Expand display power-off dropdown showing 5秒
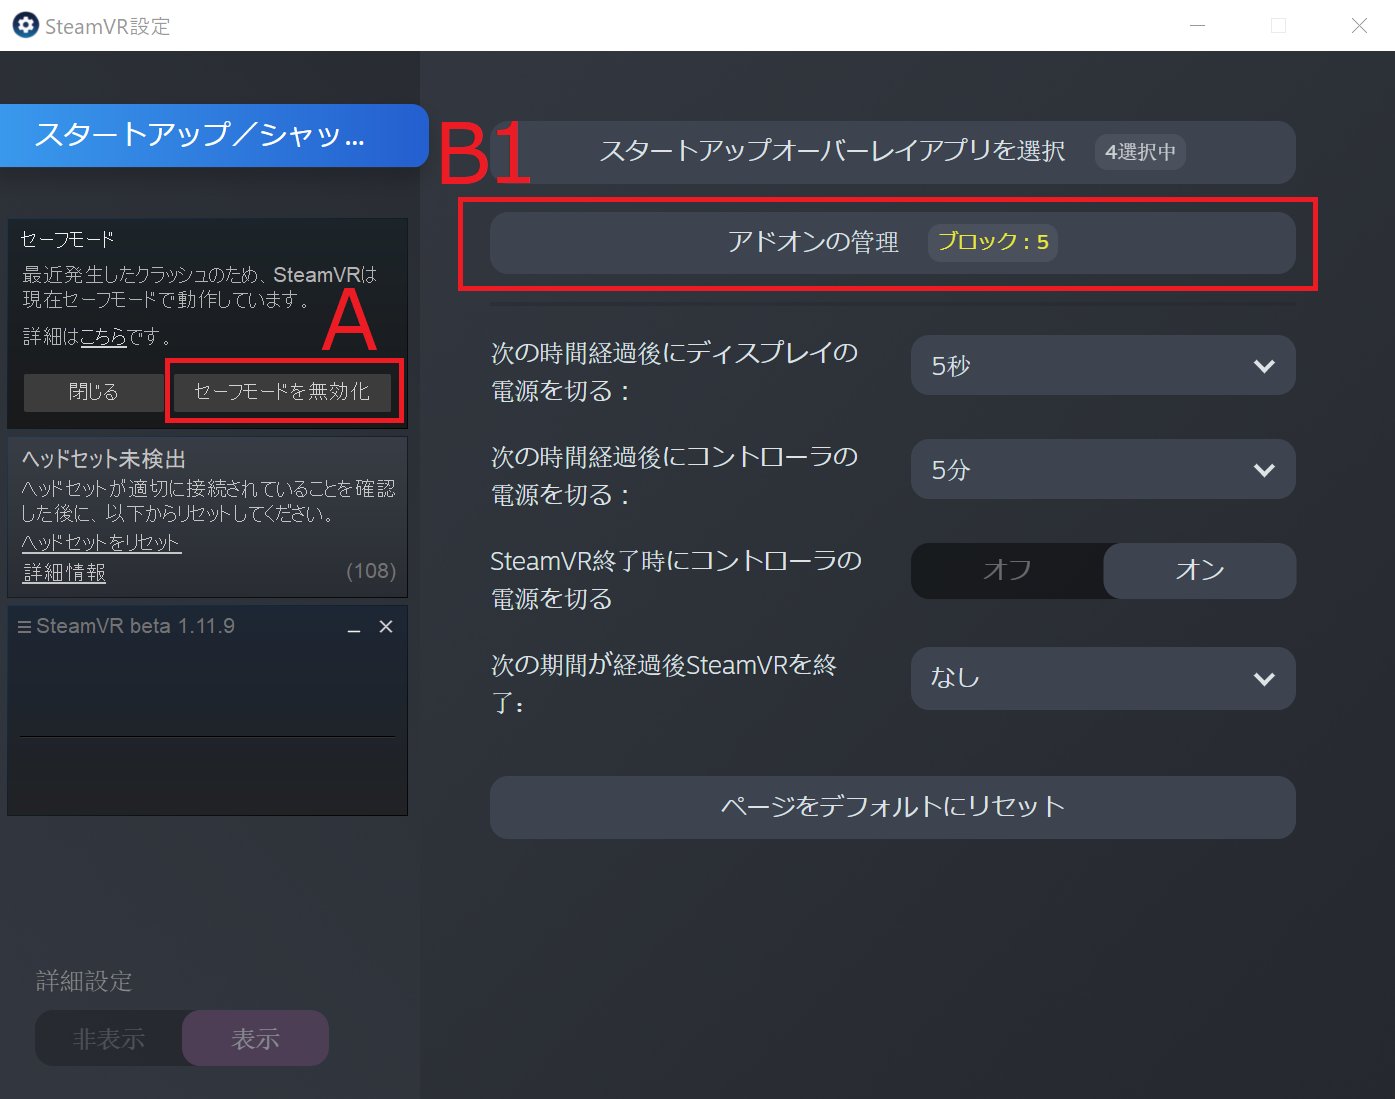 coord(1103,365)
